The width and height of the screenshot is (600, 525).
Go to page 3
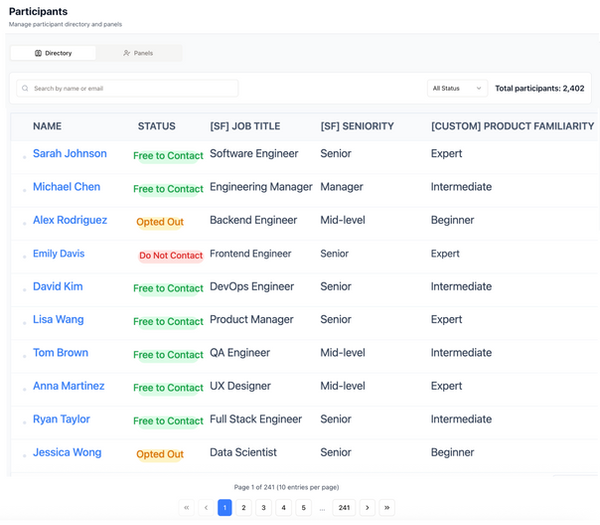[263, 508]
